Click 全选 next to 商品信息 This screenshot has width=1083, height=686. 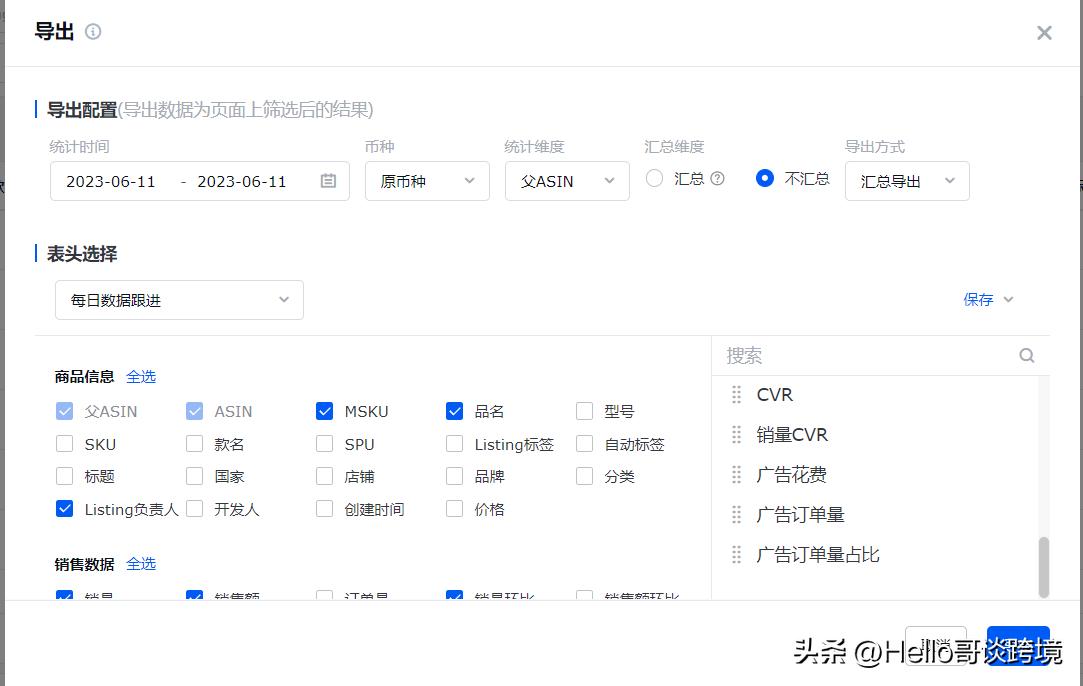pos(141,376)
